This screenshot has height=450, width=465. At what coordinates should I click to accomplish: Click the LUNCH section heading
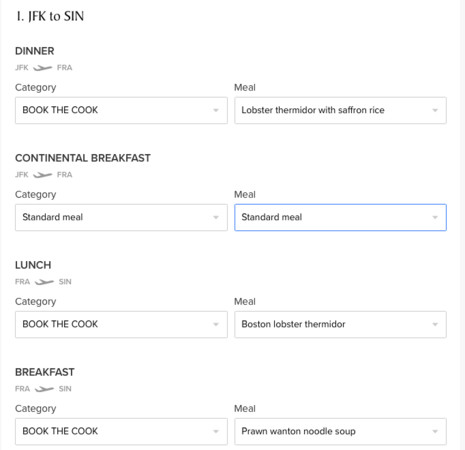pyautogui.click(x=33, y=265)
